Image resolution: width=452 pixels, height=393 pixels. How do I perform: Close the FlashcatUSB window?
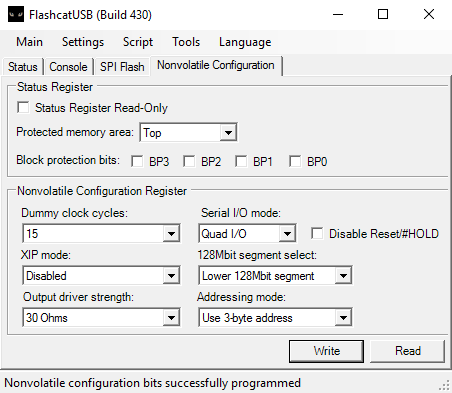pos(429,14)
